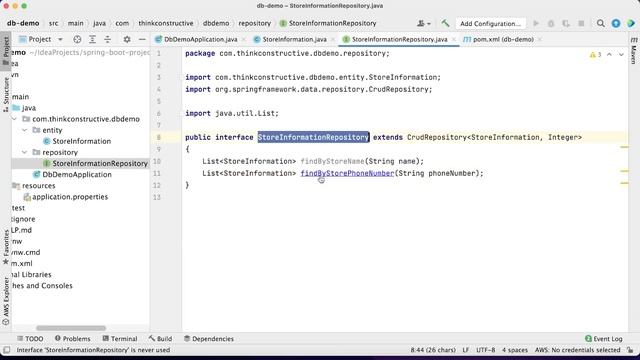
Task: Open the Project view dropdown
Action: point(41,39)
